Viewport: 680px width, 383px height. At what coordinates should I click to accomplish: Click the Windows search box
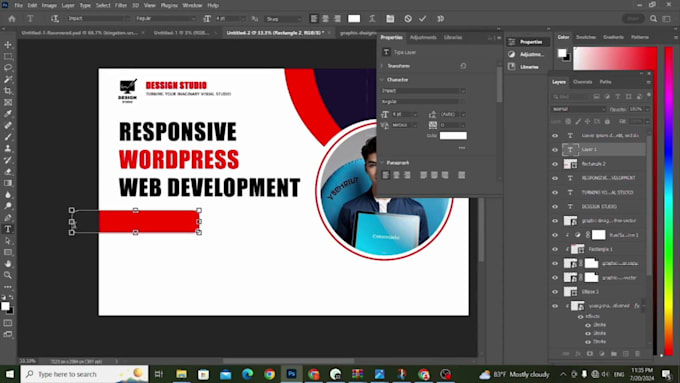click(84, 374)
